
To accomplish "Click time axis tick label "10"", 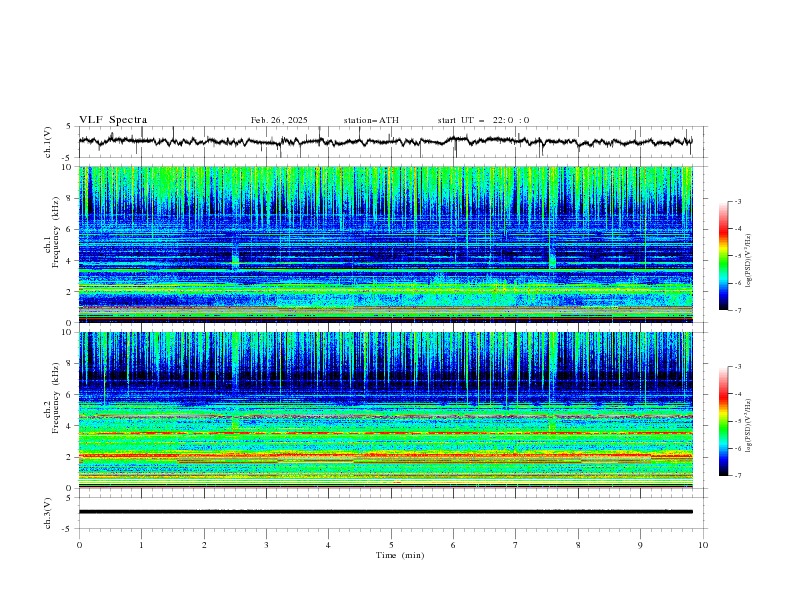I will [703, 545].
